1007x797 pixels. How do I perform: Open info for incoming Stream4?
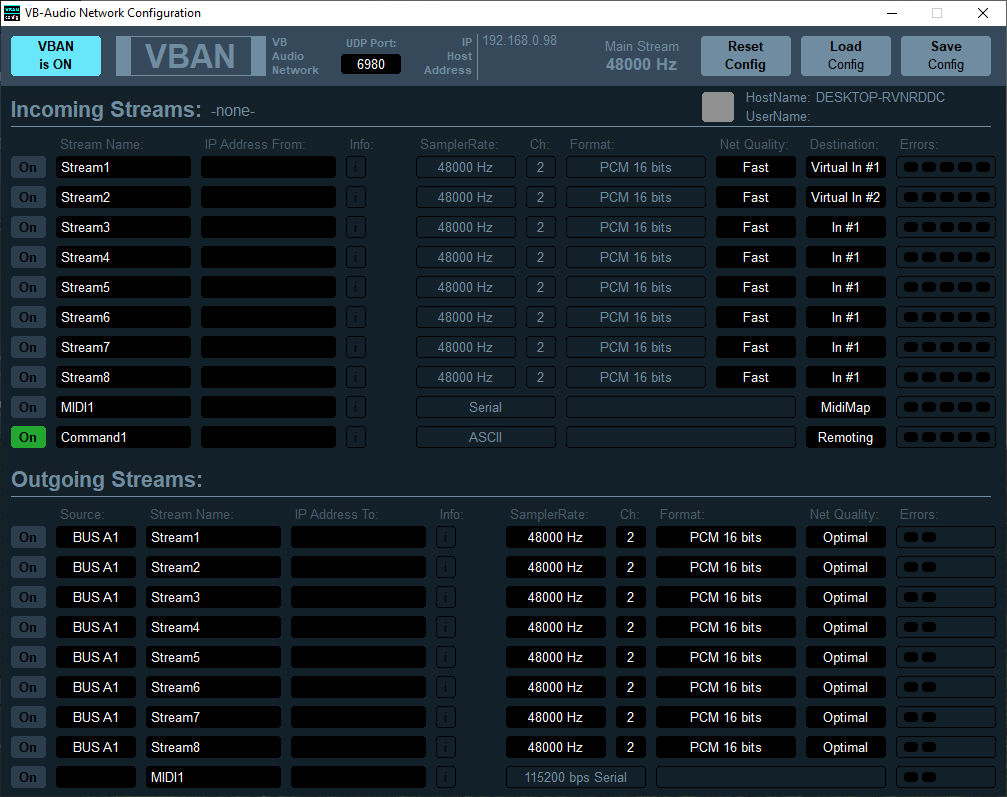coord(356,257)
